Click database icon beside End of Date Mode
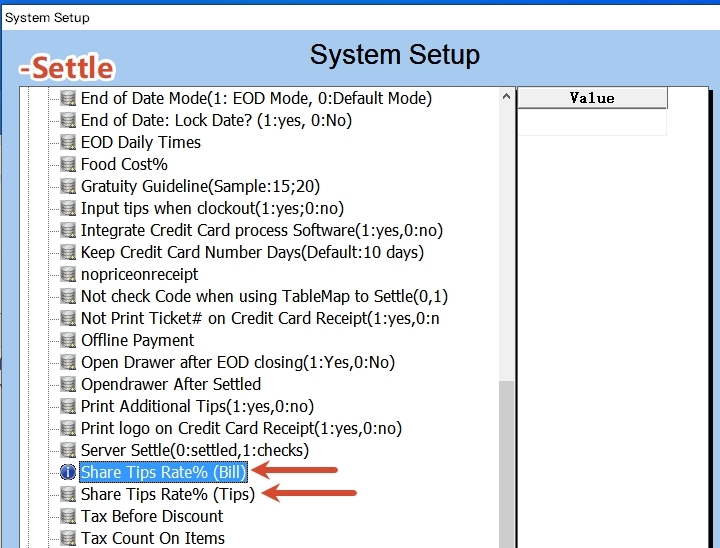 pyautogui.click(x=68, y=98)
